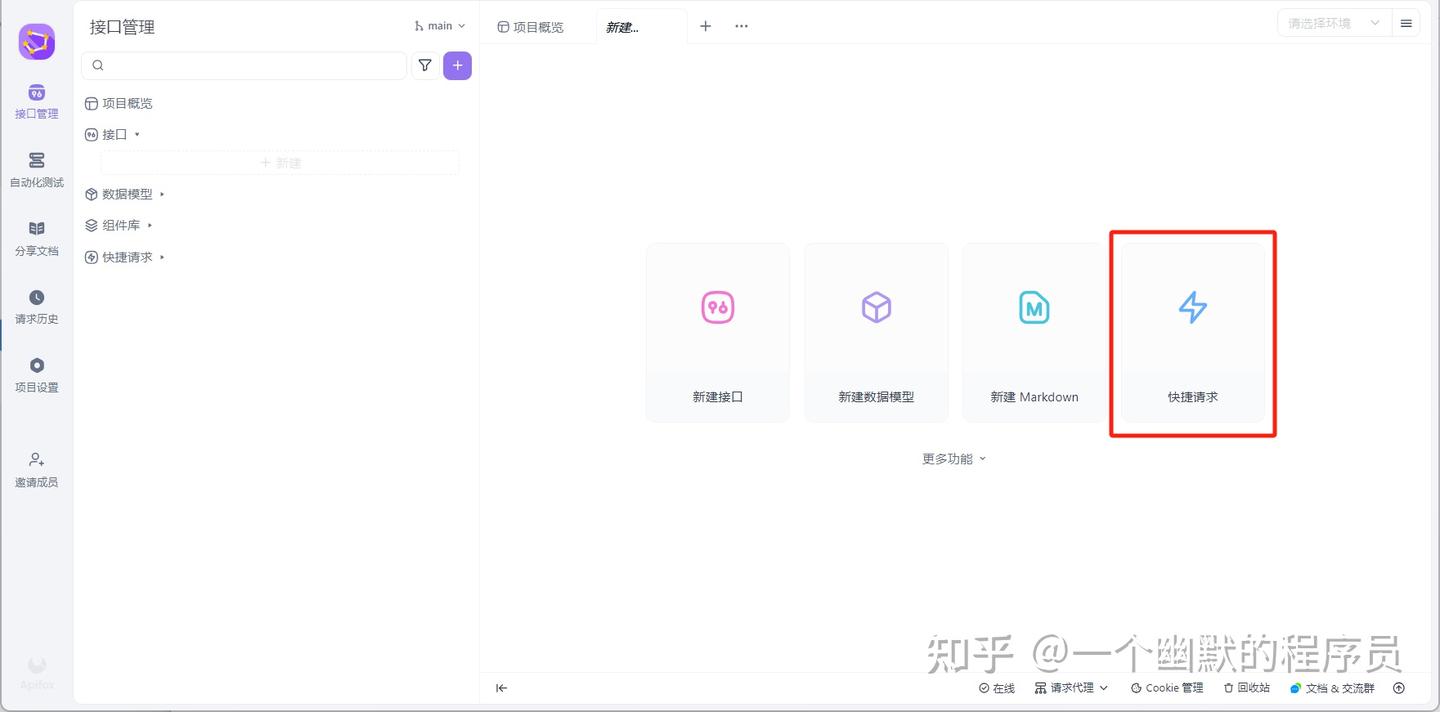
Task: Open the tab more options ellipsis
Action: (741, 26)
